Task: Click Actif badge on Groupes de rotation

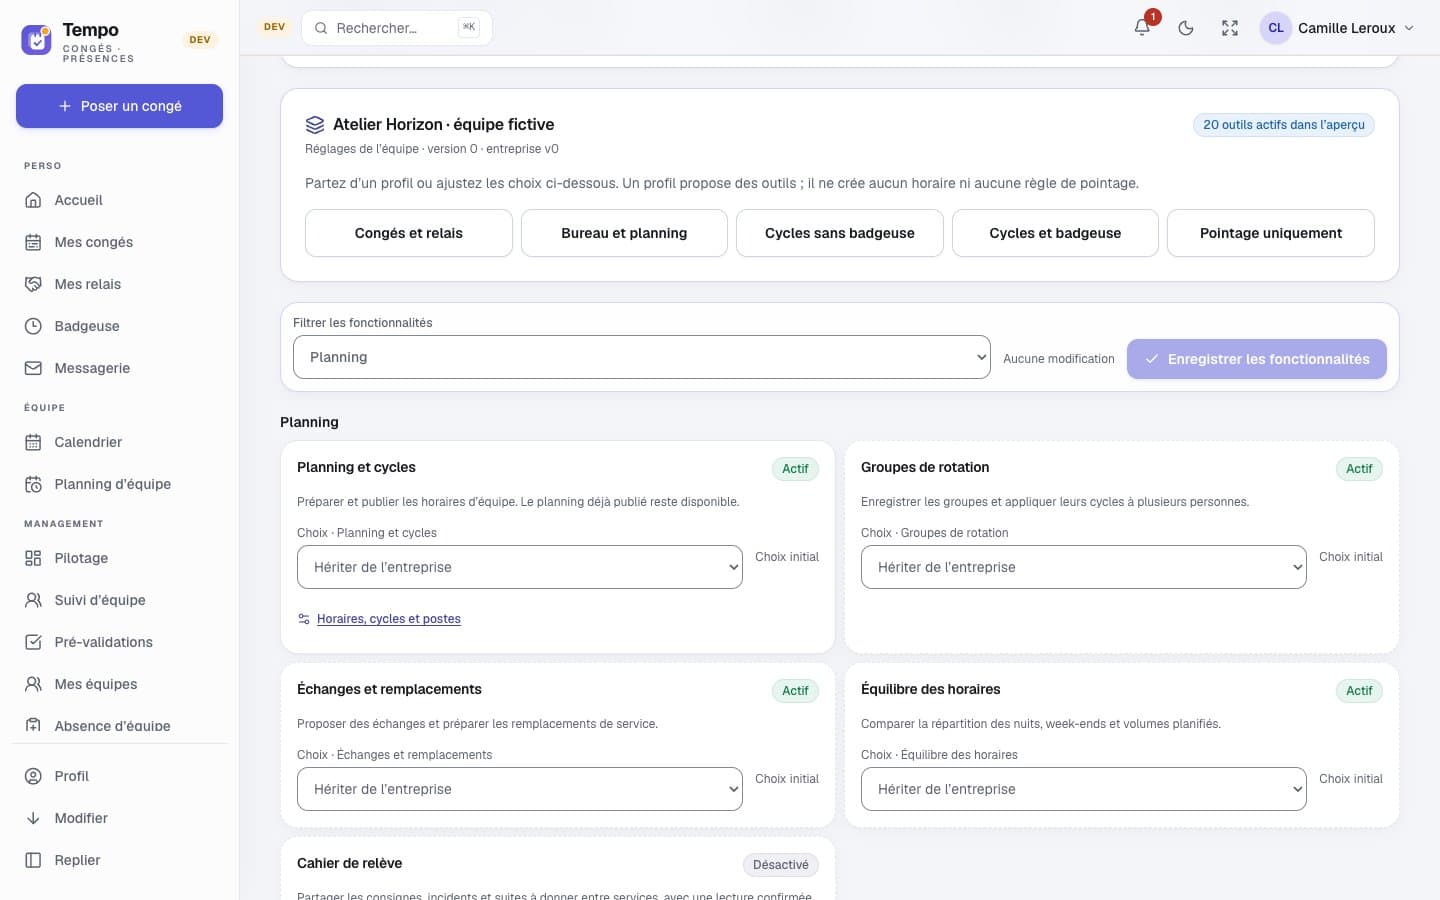Action: (x=1359, y=469)
